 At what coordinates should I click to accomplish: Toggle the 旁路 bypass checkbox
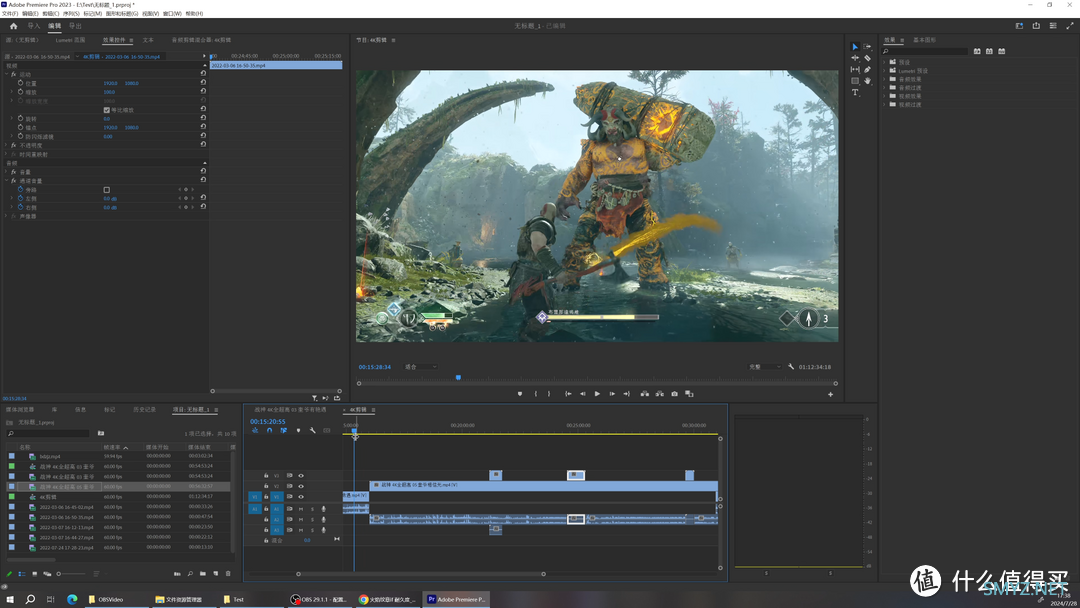(x=107, y=190)
